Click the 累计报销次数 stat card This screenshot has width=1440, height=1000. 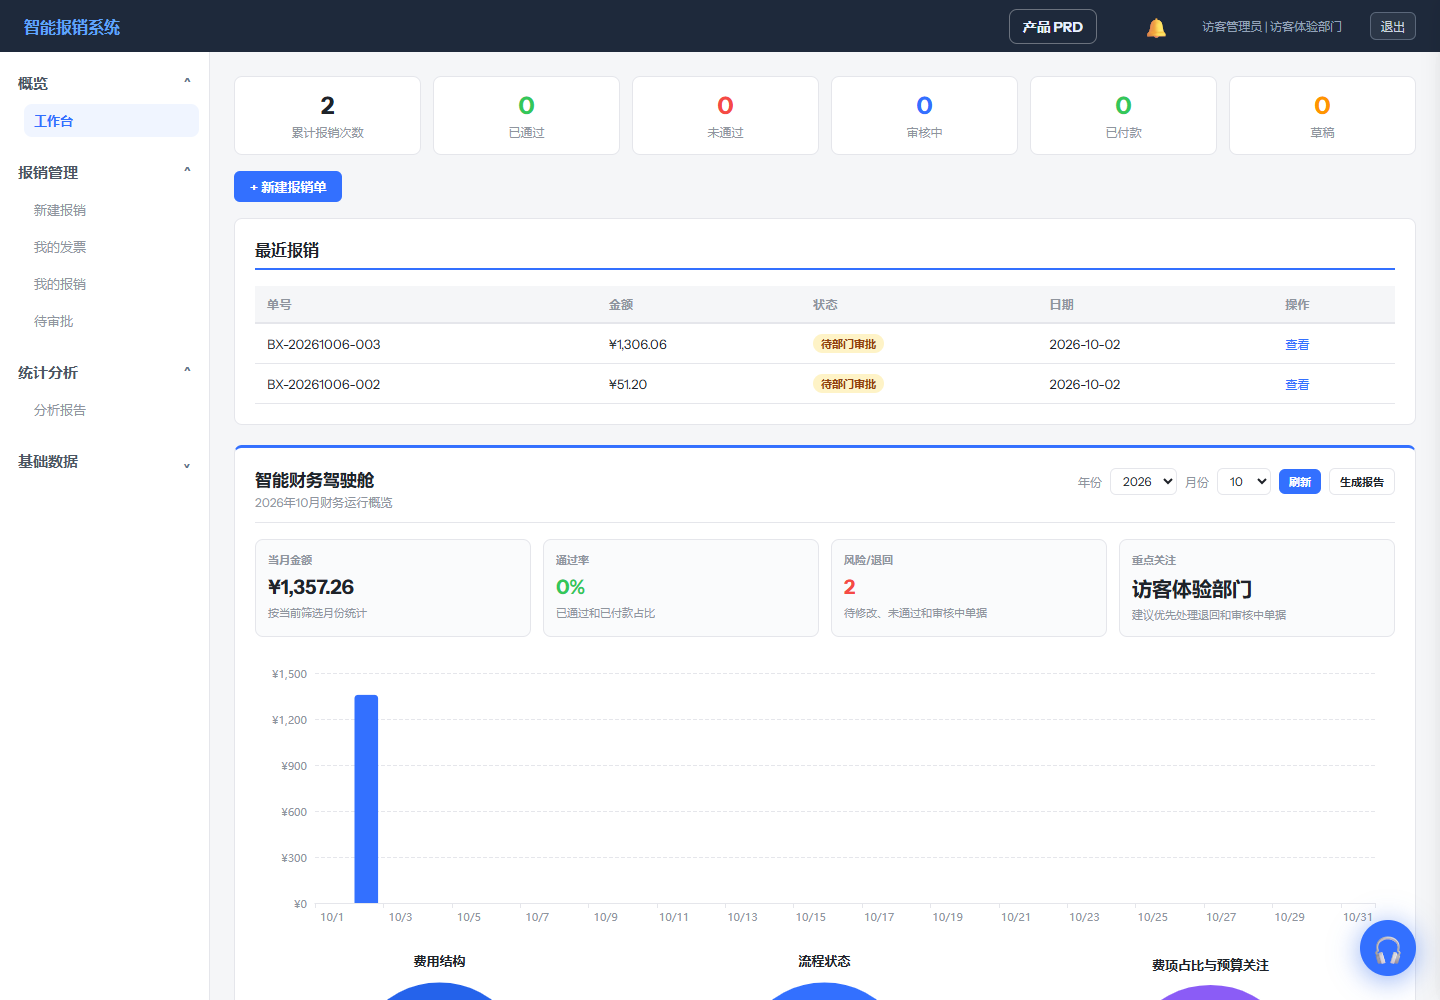tap(327, 116)
